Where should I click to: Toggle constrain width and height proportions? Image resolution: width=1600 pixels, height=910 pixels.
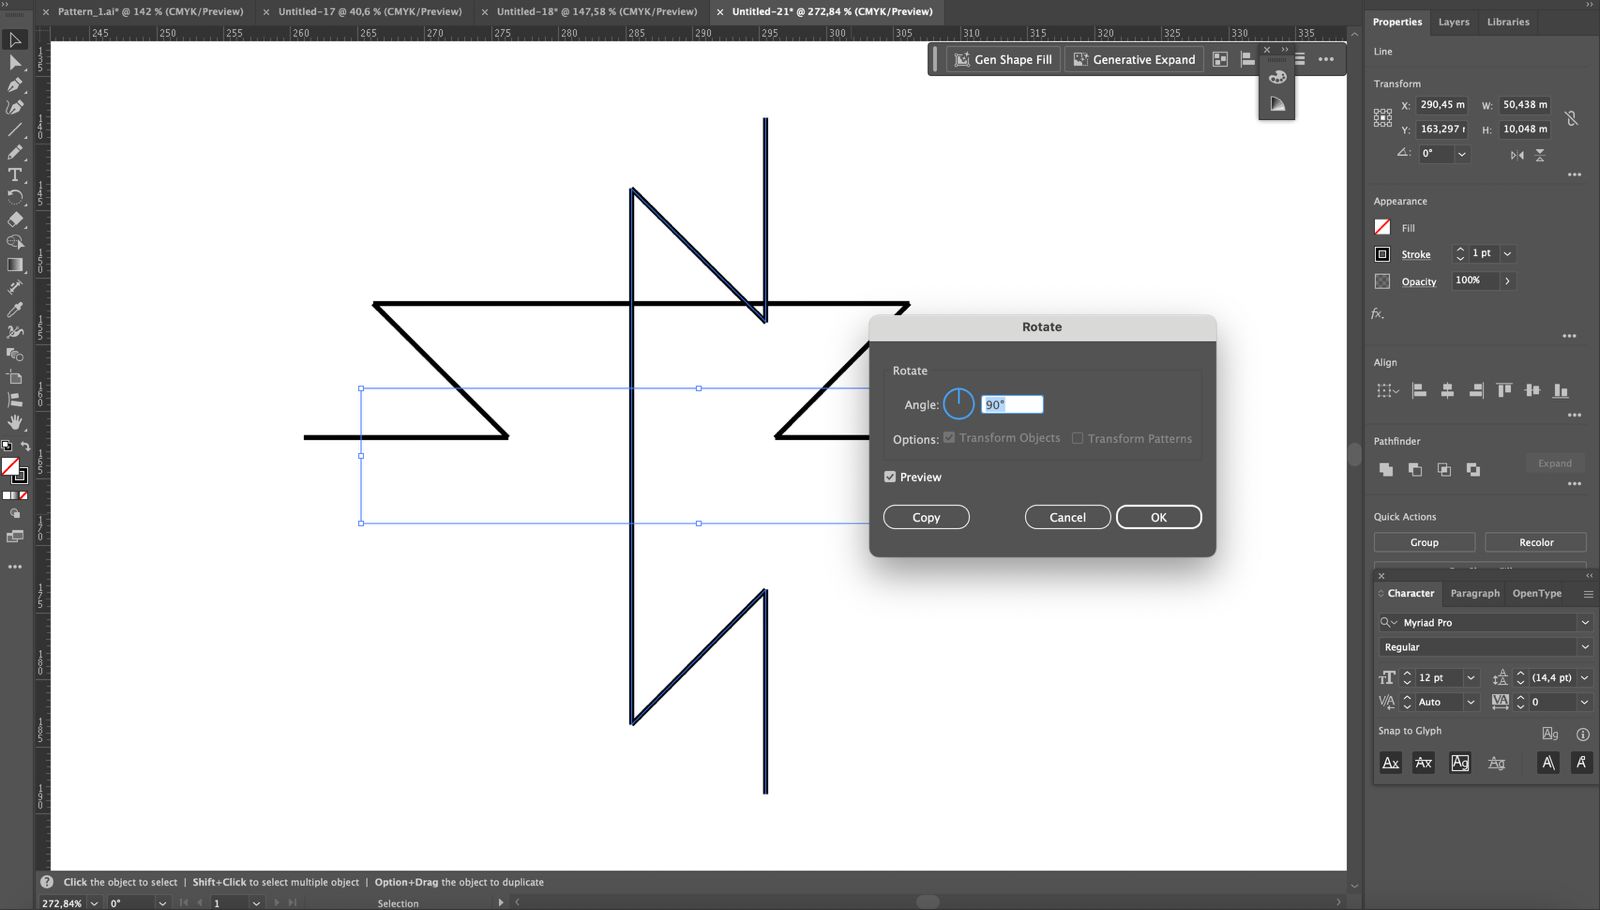pyautogui.click(x=1571, y=118)
